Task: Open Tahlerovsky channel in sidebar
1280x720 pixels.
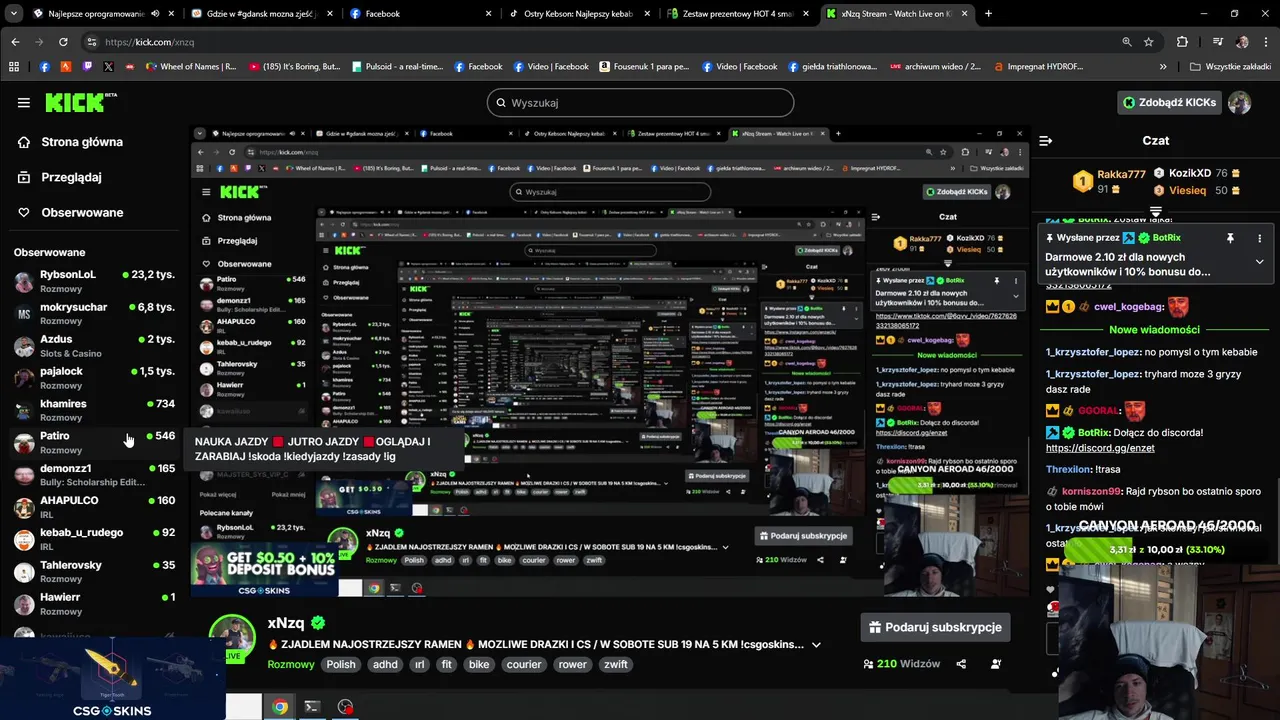Action: (x=95, y=571)
